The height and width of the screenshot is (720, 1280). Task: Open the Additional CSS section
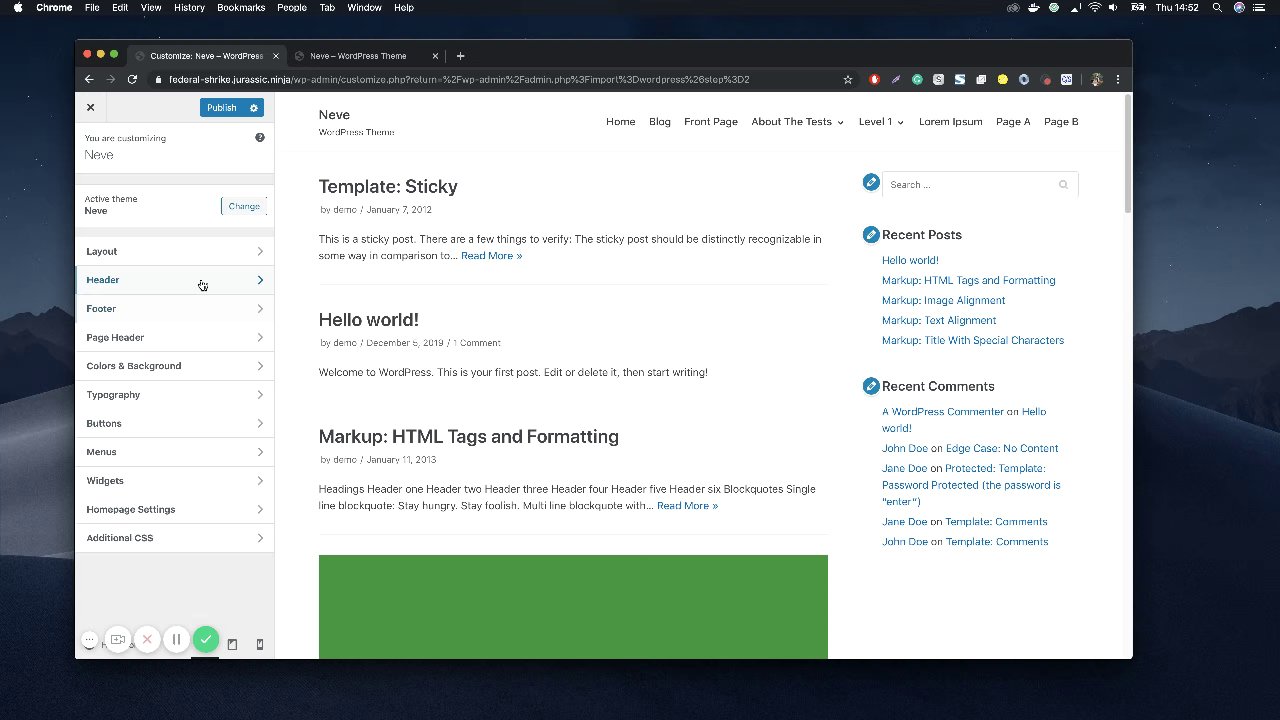click(175, 538)
